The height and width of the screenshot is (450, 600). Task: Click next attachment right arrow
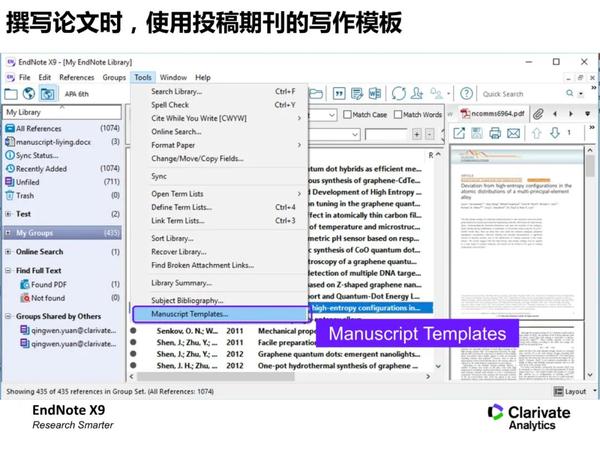(571, 114)
